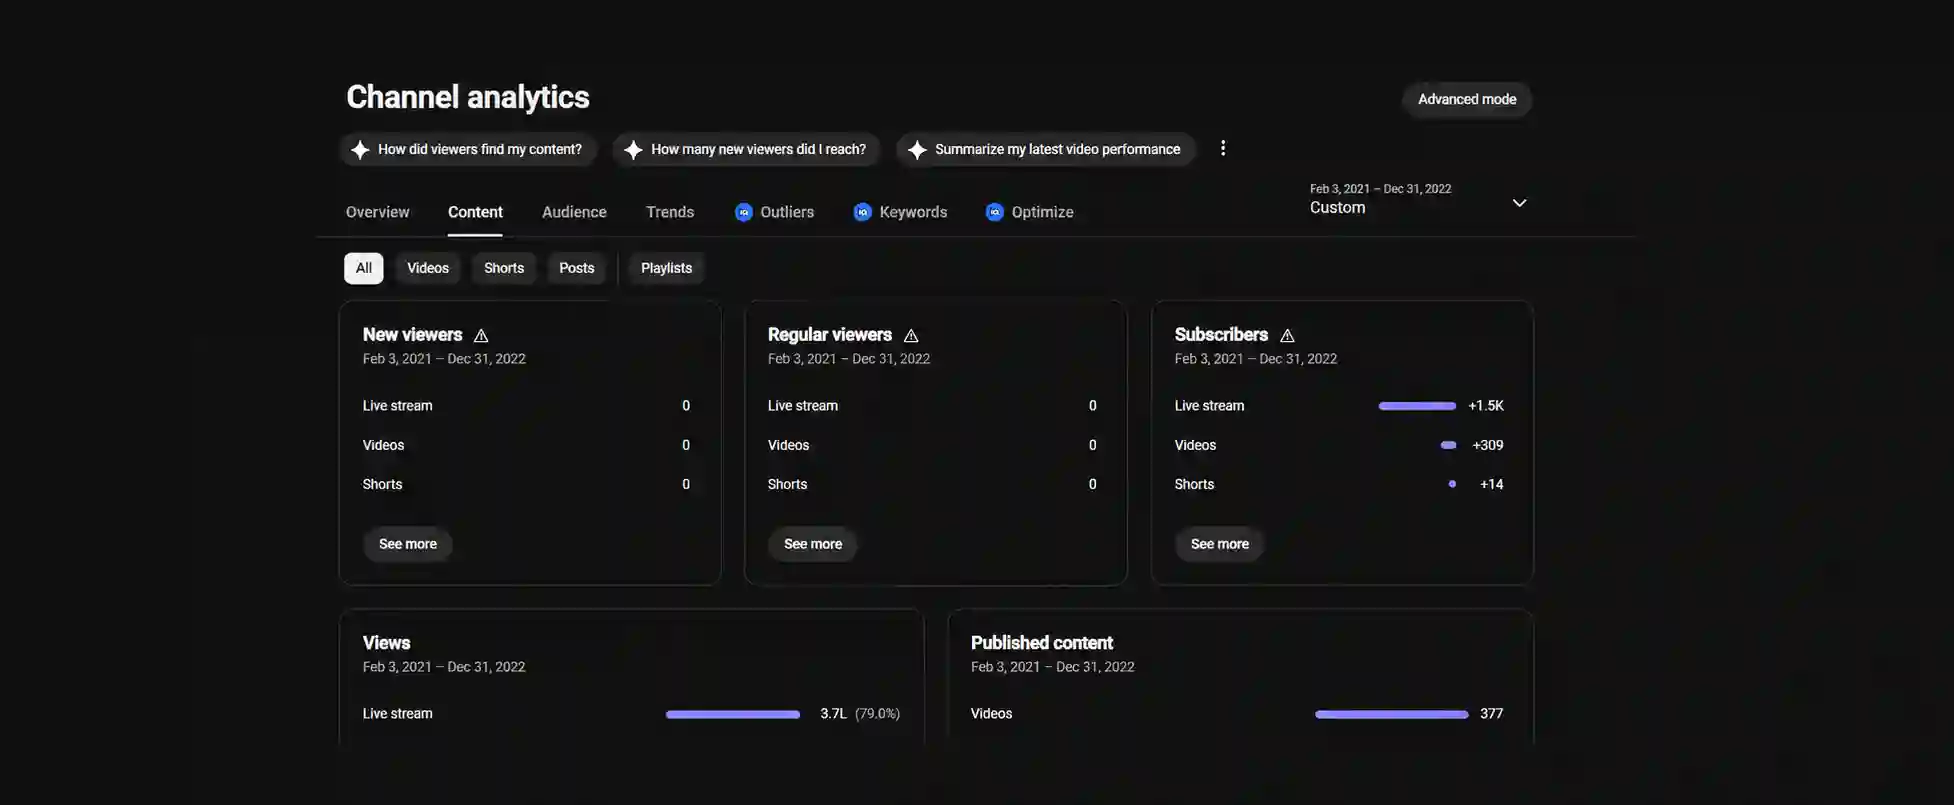Screen dimensions: 1954x805
Task: Click 'Shorts' row in New viewers card
Action: coord(526,484)
